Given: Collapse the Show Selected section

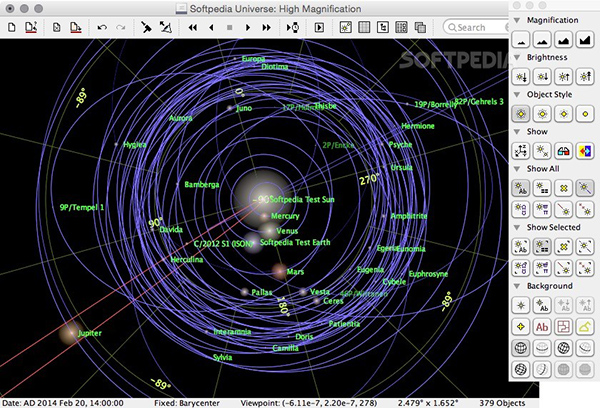Looking at the screenshot, I should coord(517,225).
